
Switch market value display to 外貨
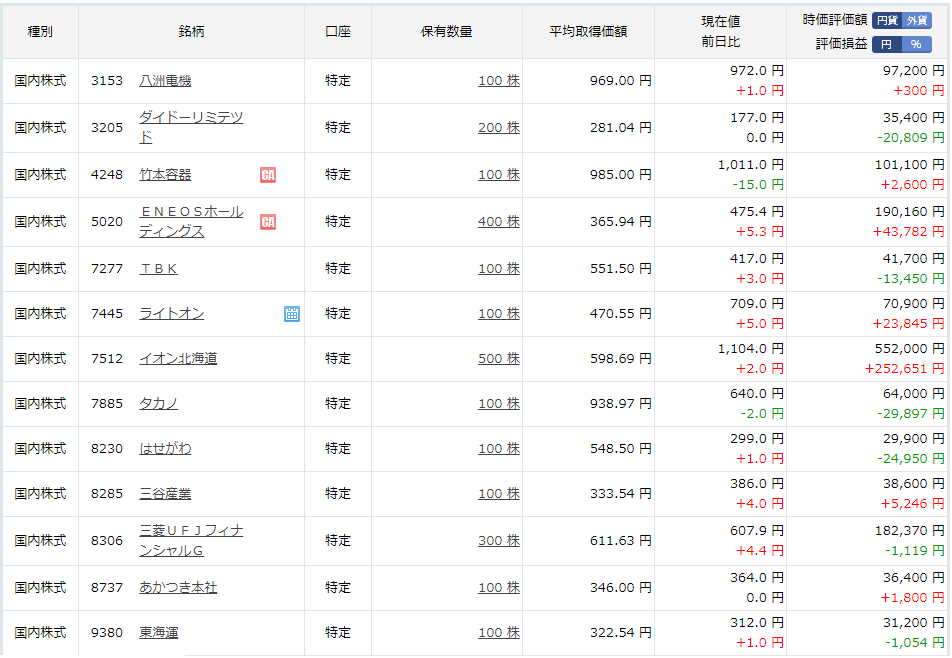917,20
